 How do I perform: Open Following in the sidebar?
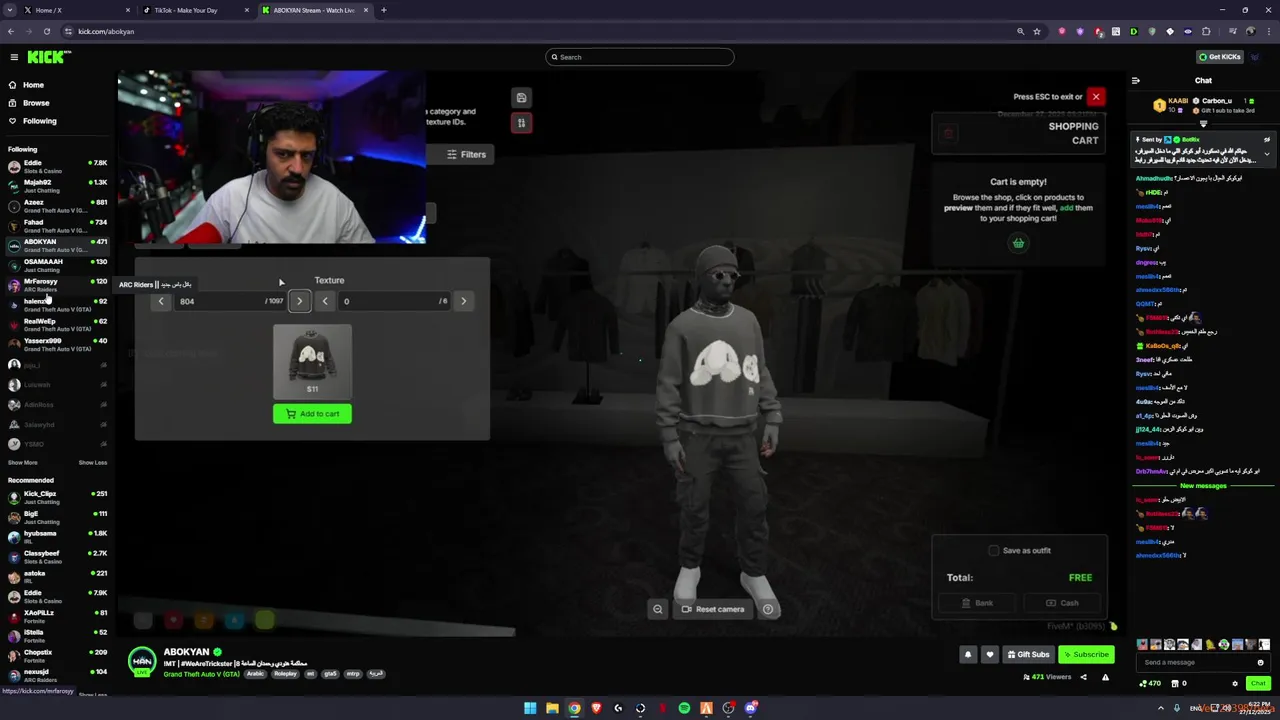[x=40, y=121]
